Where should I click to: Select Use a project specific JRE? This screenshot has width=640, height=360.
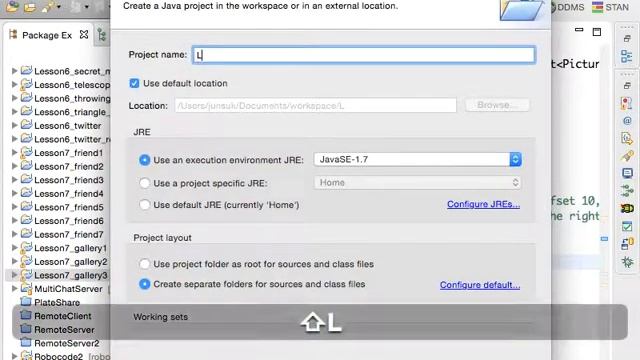[144, 183]
